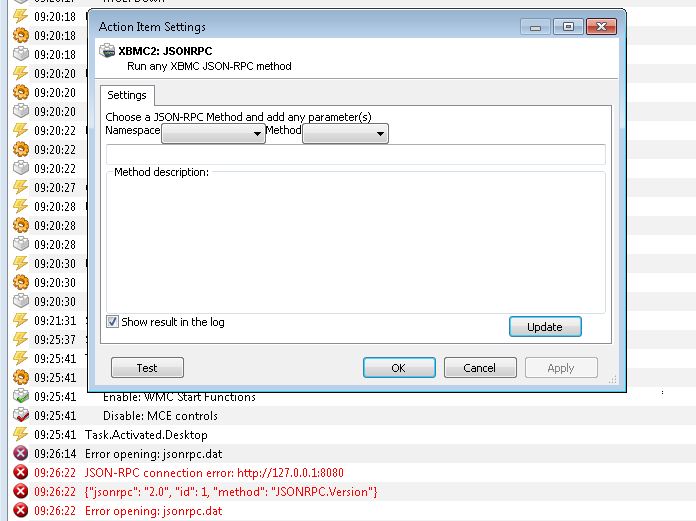
Task: Click the Update button
Action: click(545, 327)
